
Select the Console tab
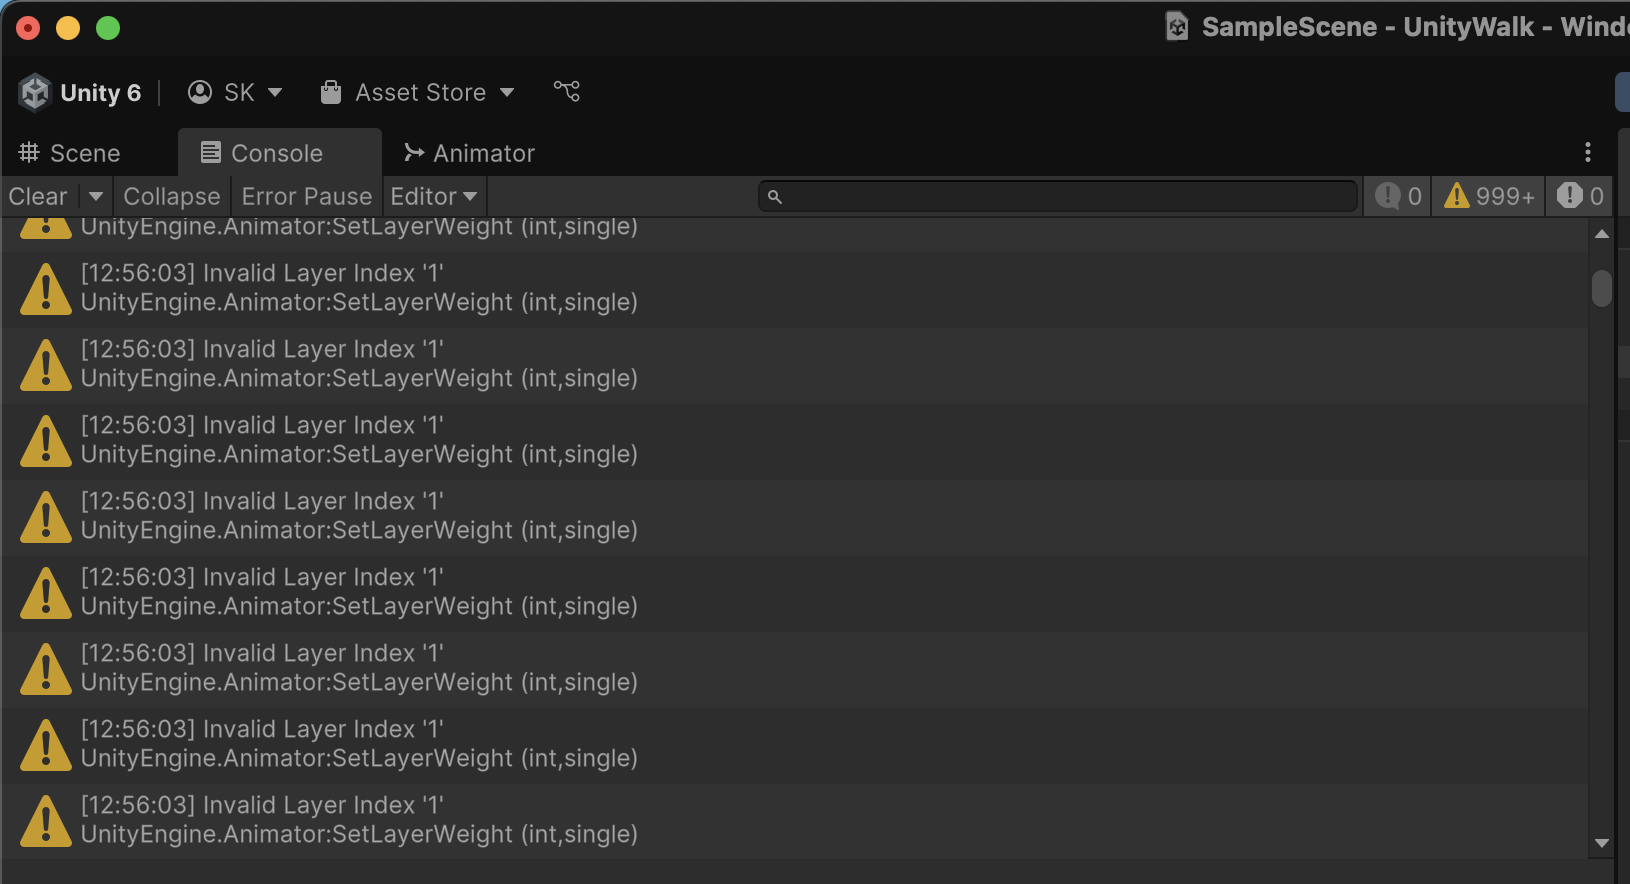pyautogui.click(x=263, y=153)
